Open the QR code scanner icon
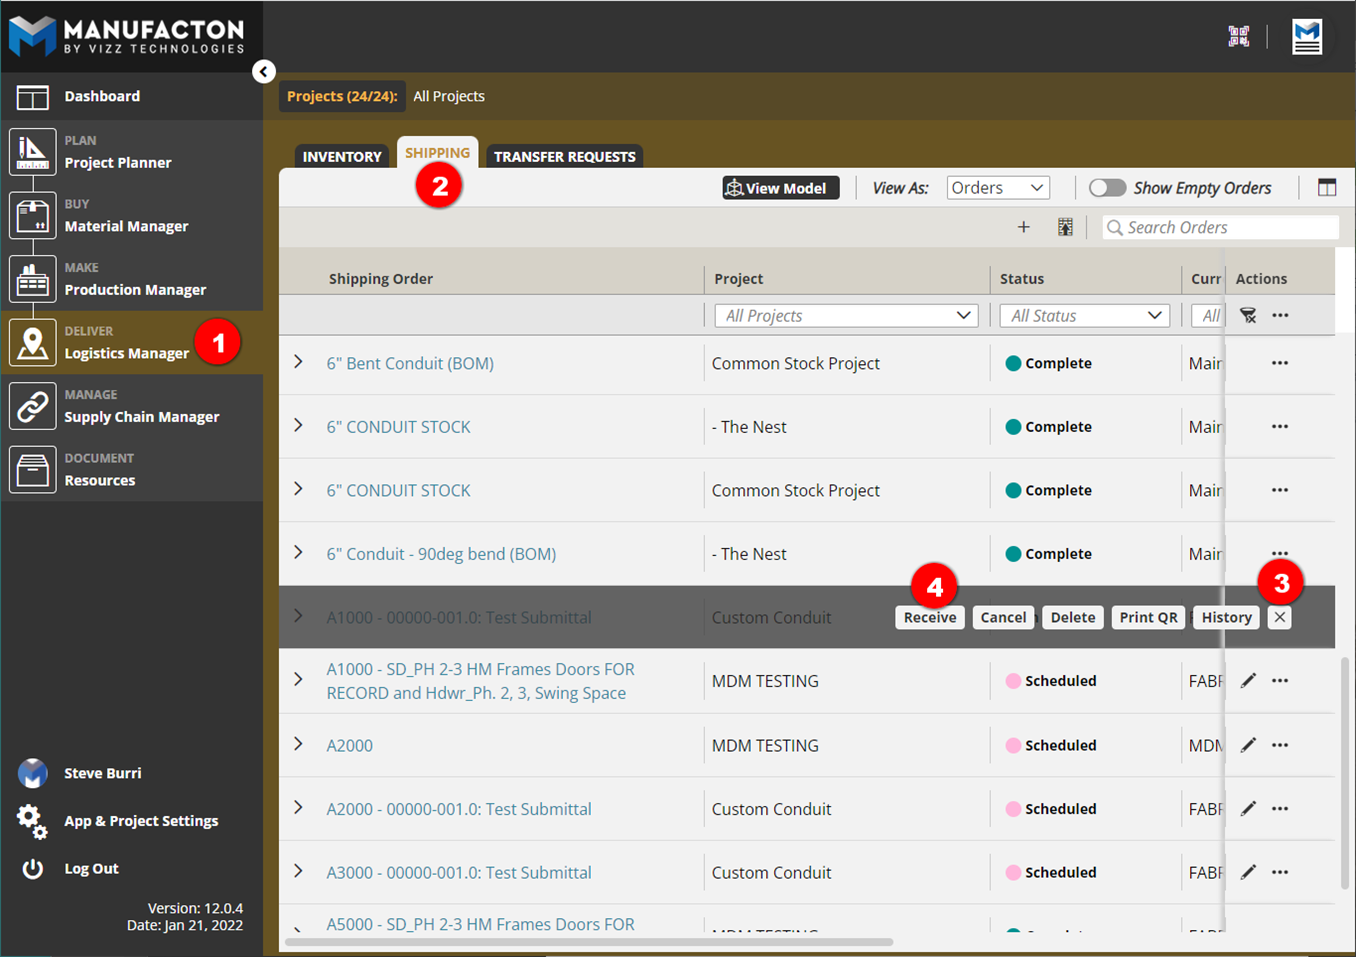The height and width of the screenshot is (957, 1356). (x=1238, y=37)
